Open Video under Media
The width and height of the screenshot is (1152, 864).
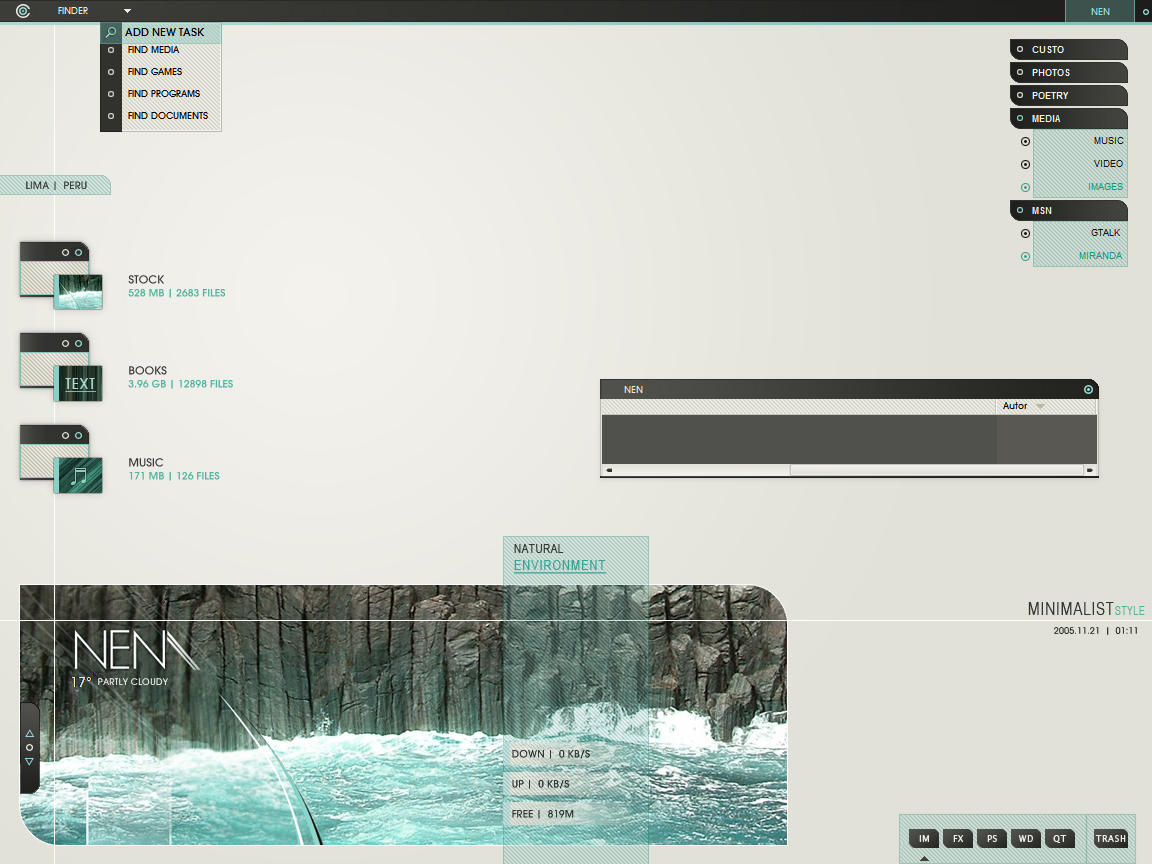click(x=1108, y=163)
